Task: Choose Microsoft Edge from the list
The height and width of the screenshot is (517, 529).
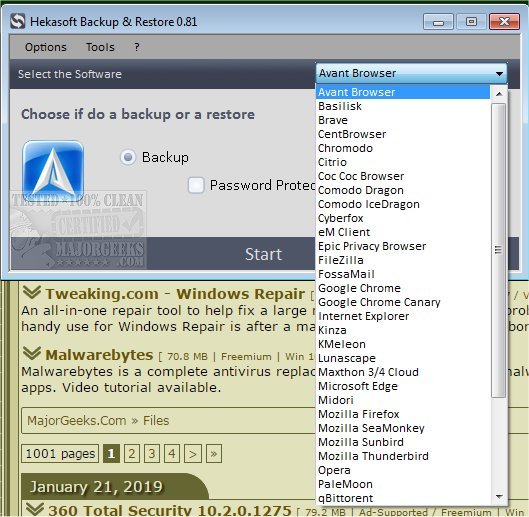Action: point(403,386)
